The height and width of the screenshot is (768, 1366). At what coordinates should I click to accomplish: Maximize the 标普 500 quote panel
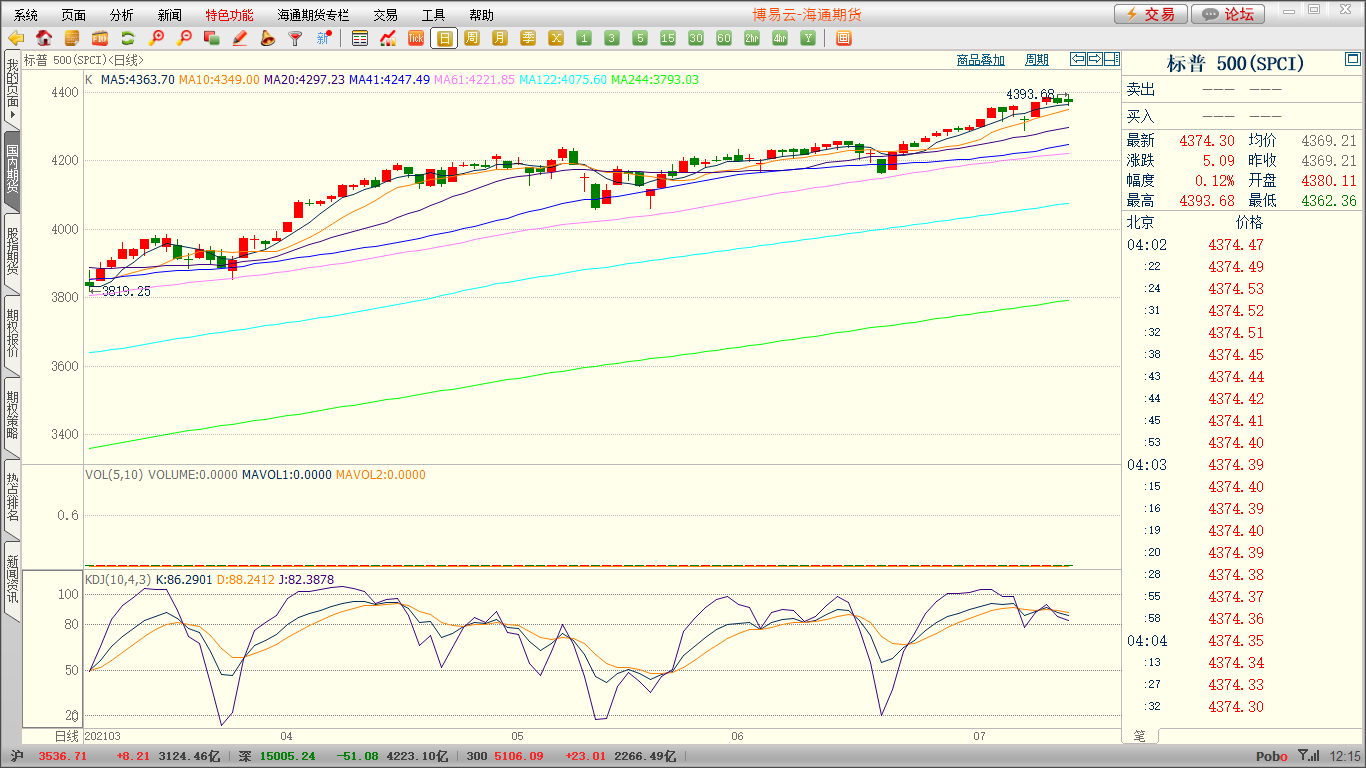coord(1352,61)
